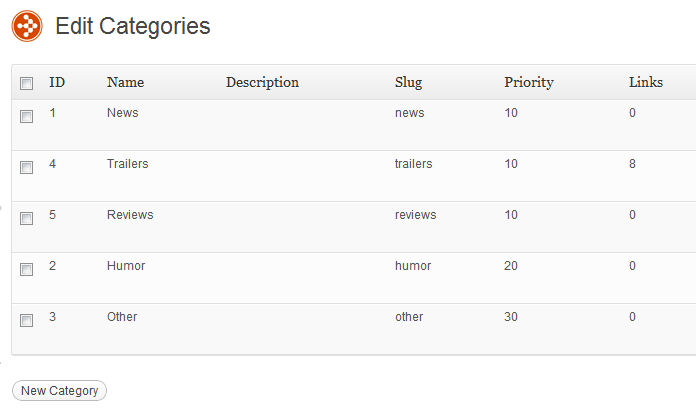Click the Description column header
The height and width of the screenshot is (418, 696).
point(262,83)
